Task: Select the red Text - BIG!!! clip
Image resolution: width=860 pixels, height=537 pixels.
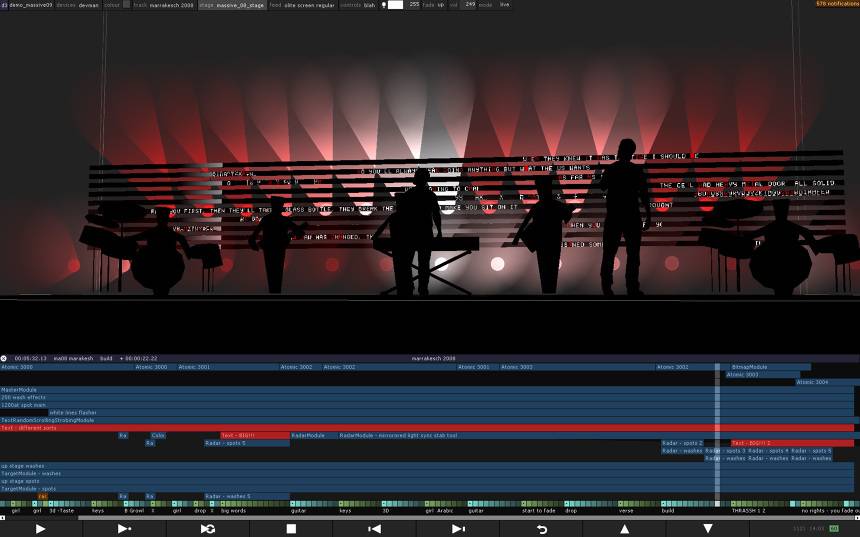Action: coord(255,436)
